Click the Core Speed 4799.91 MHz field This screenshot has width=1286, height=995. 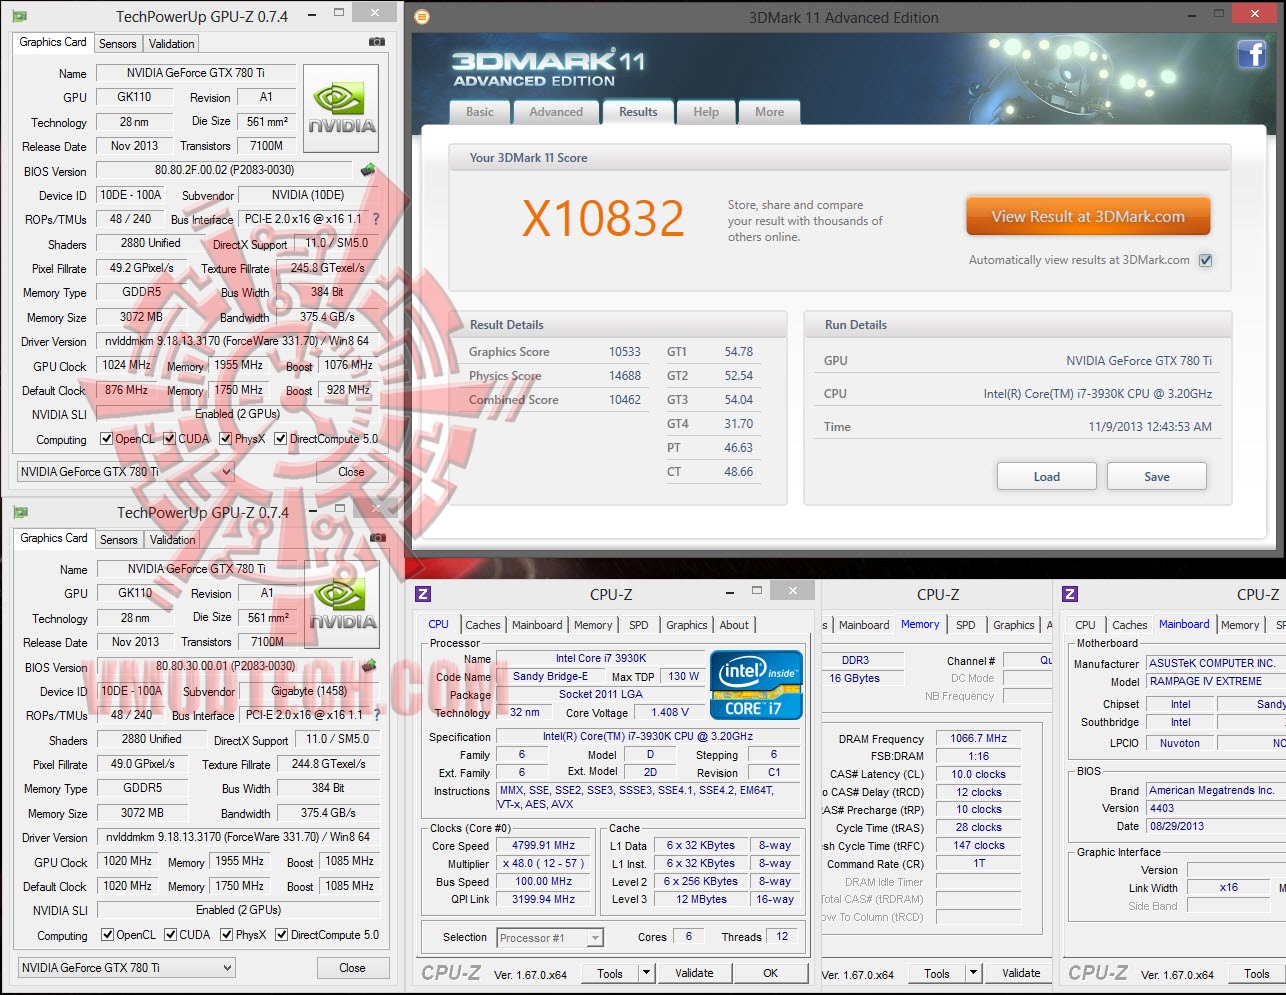point(545,846)
